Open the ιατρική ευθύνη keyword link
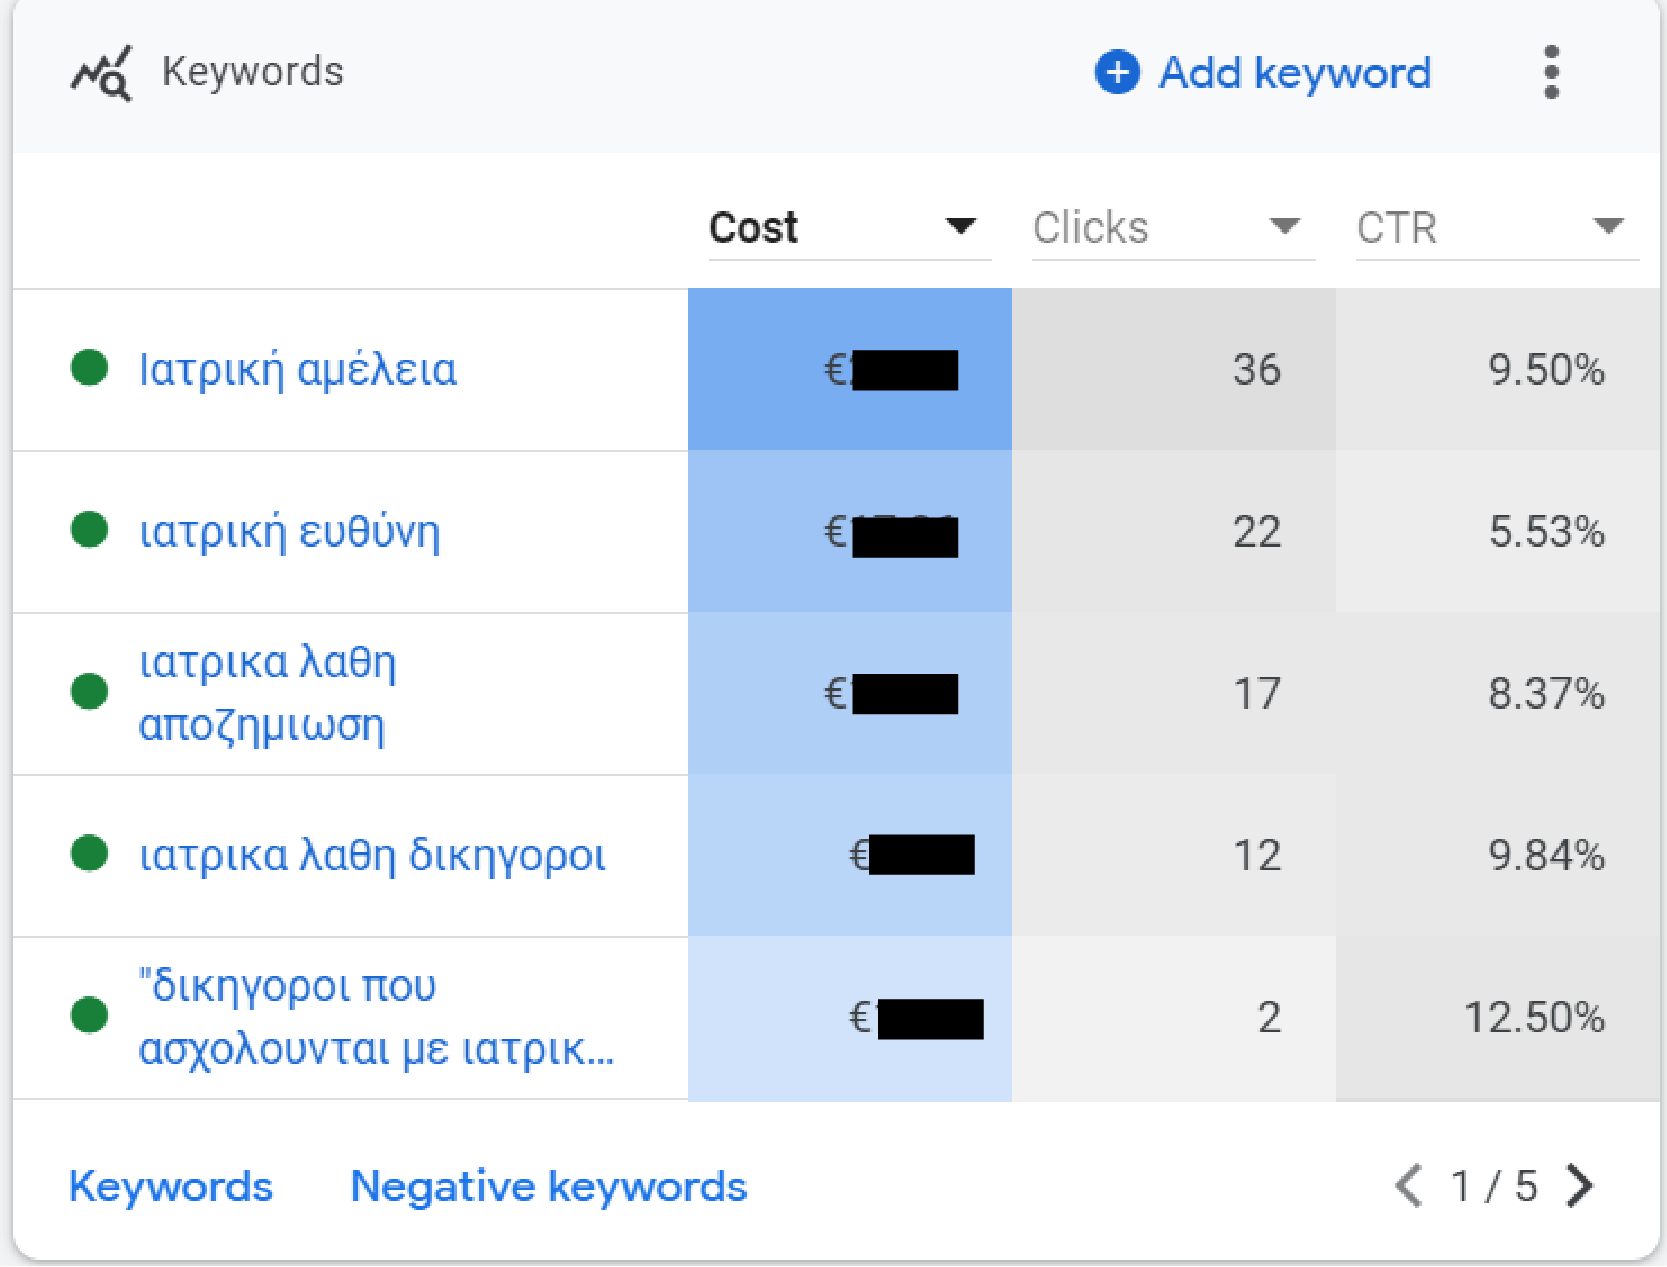 pos(289,532)
